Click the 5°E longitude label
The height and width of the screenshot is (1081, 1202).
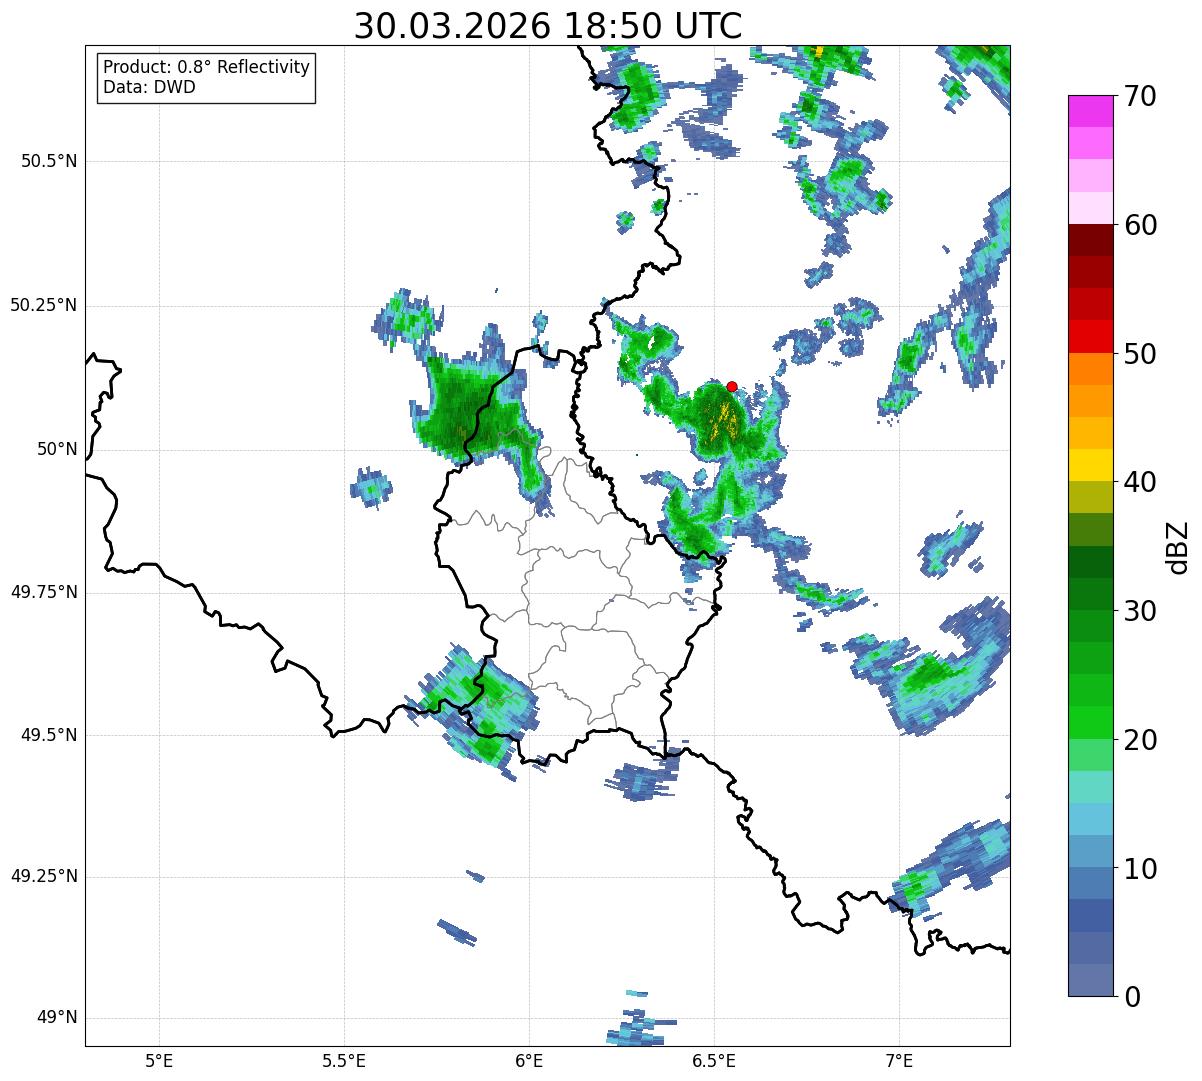click(x=159, y=1060)
